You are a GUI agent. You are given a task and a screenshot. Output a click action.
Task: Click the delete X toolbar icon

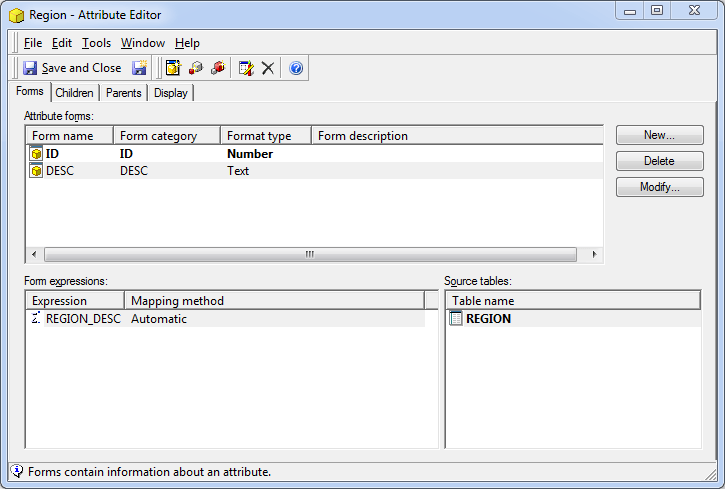coord(268,68)
